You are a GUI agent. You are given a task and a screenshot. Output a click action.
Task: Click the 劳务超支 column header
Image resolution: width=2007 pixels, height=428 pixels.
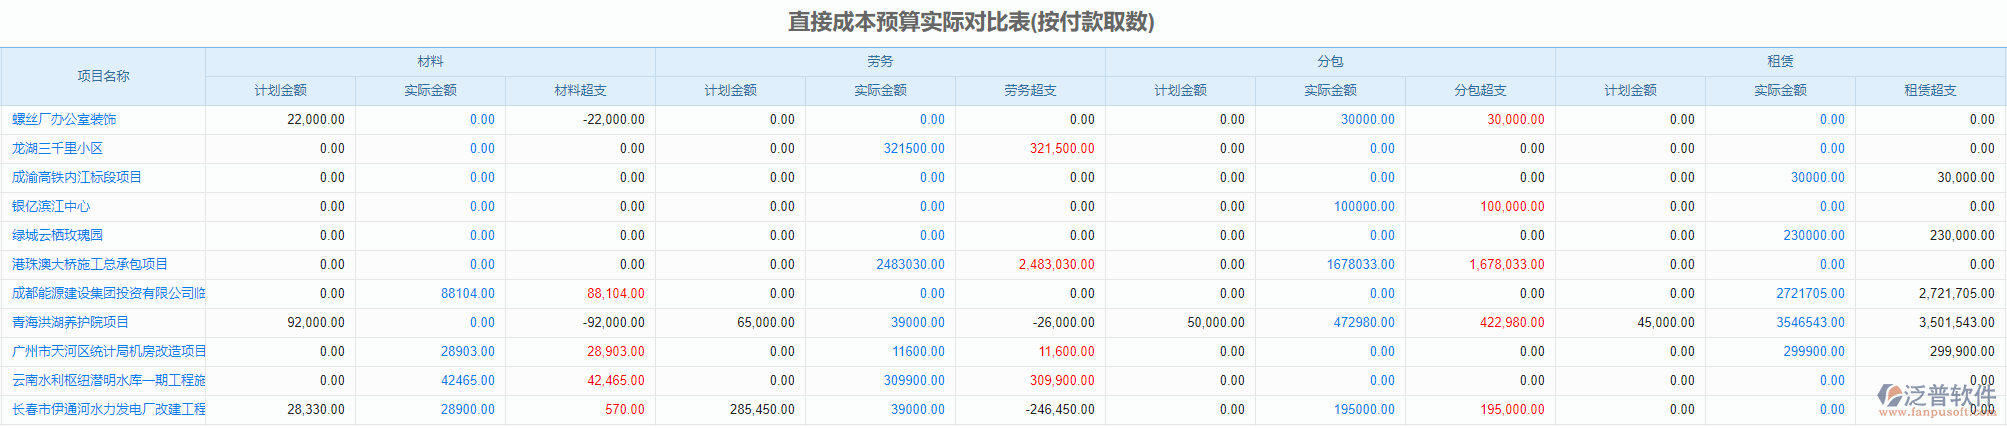point(1030,90)
